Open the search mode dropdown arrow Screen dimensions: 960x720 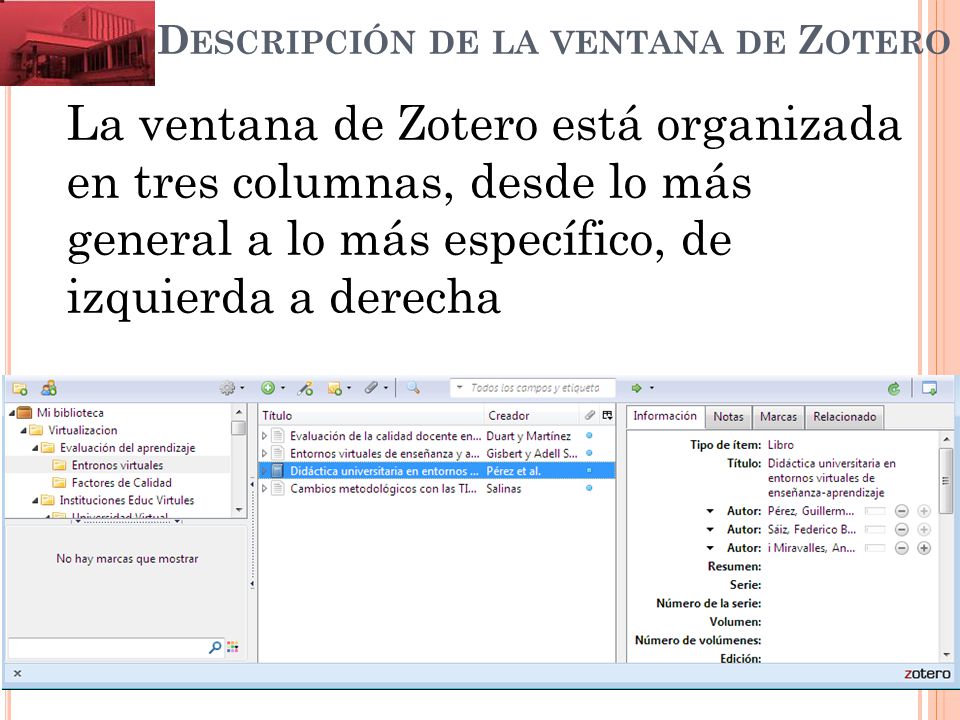pyautogui.click(x=460, y=388)
